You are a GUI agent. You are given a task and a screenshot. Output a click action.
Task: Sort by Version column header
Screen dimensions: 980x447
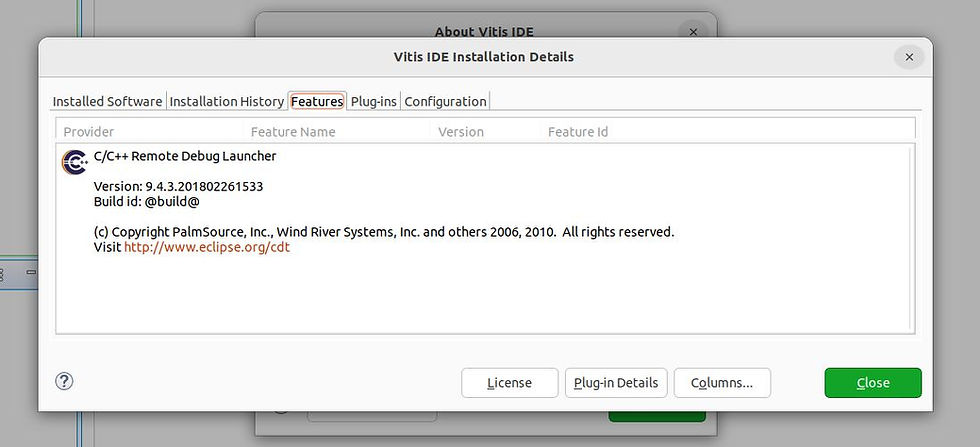461,132
